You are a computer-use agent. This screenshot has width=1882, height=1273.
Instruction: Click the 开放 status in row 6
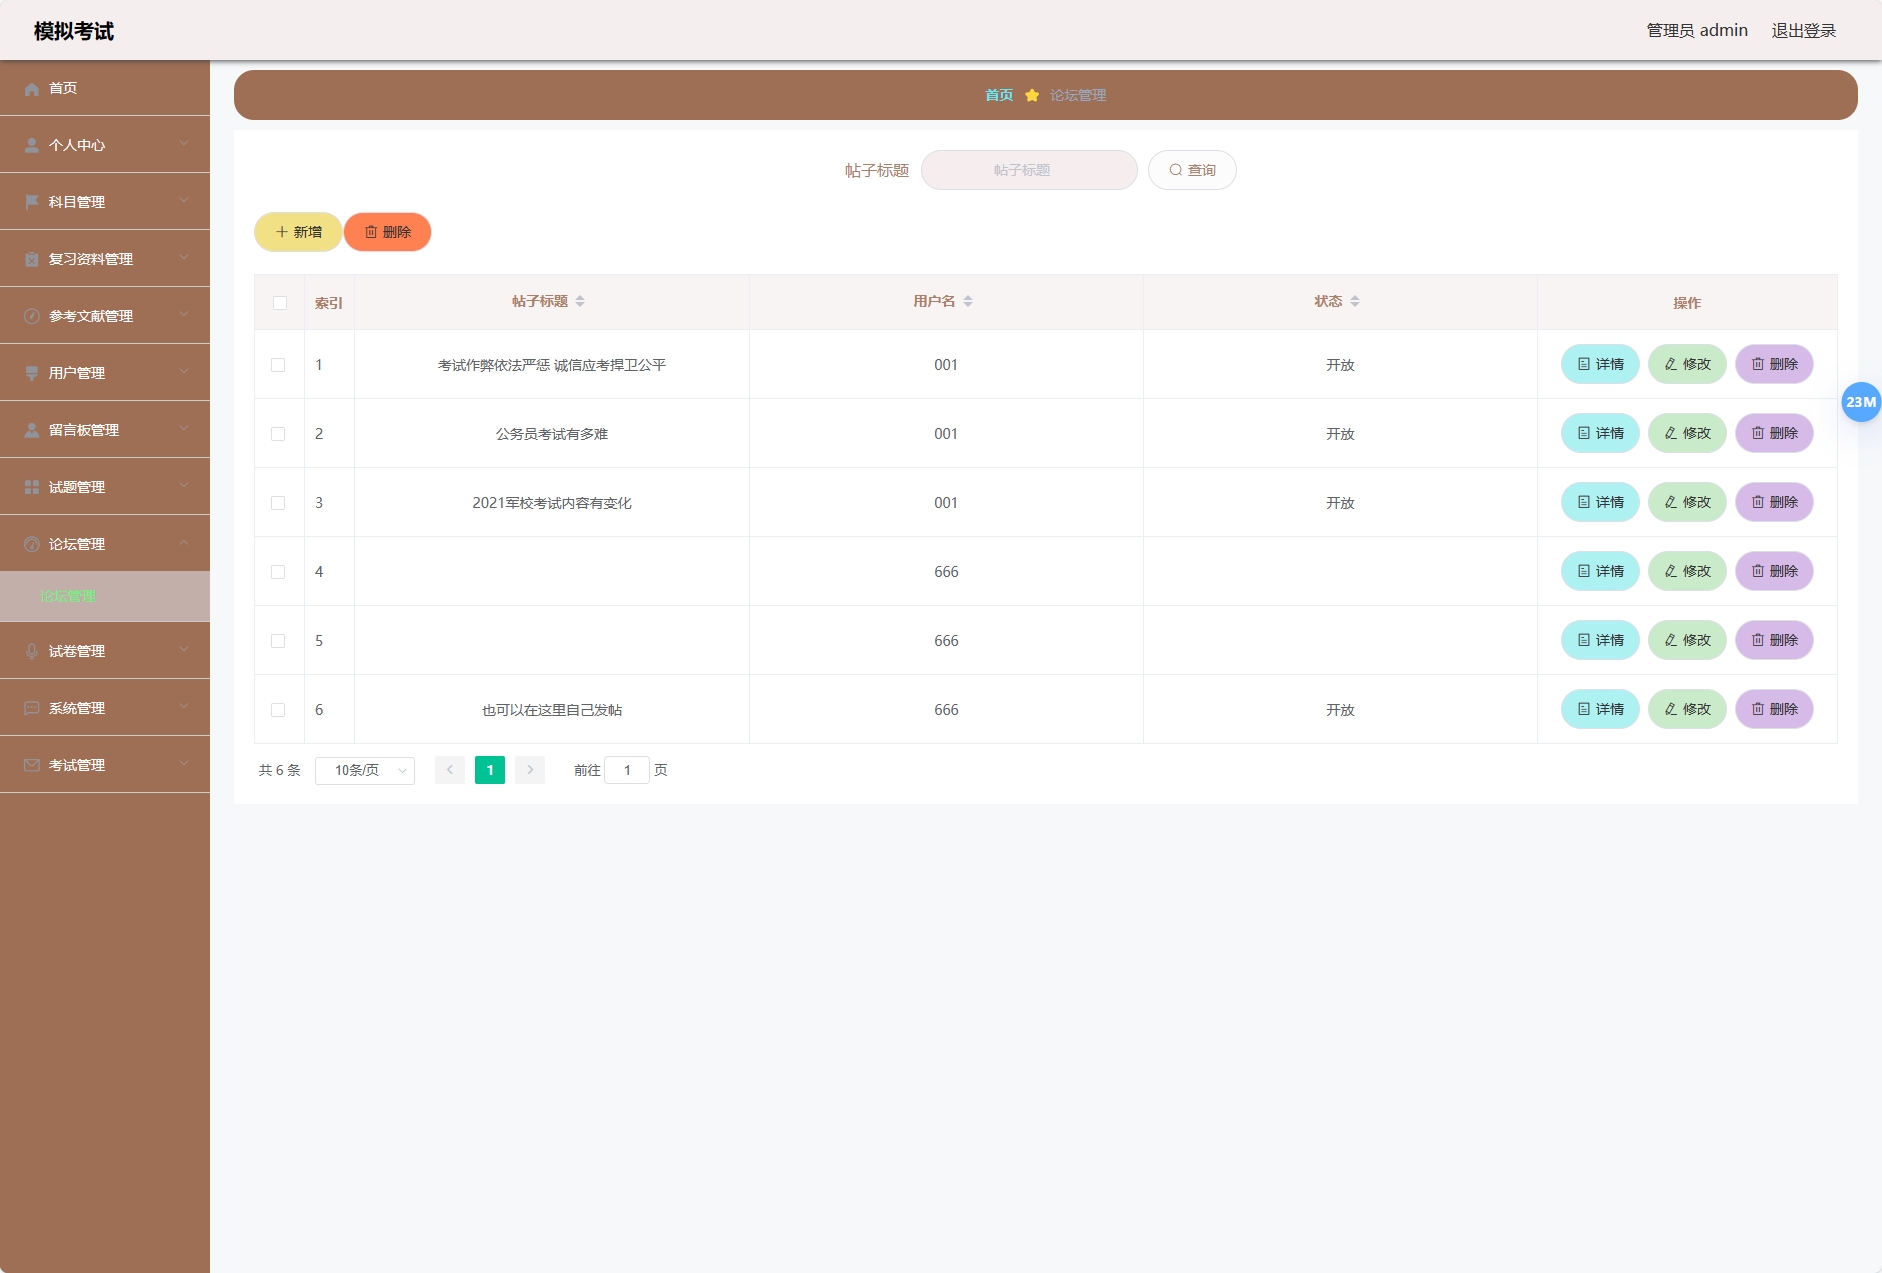coord(1340,710)
